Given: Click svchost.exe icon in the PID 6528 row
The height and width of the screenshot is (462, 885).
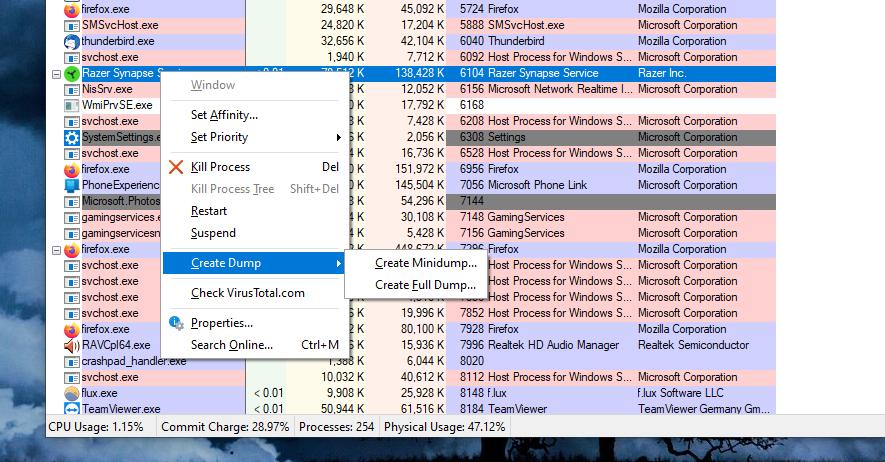Looking at the screenshot, I should [x=72, y=153].
